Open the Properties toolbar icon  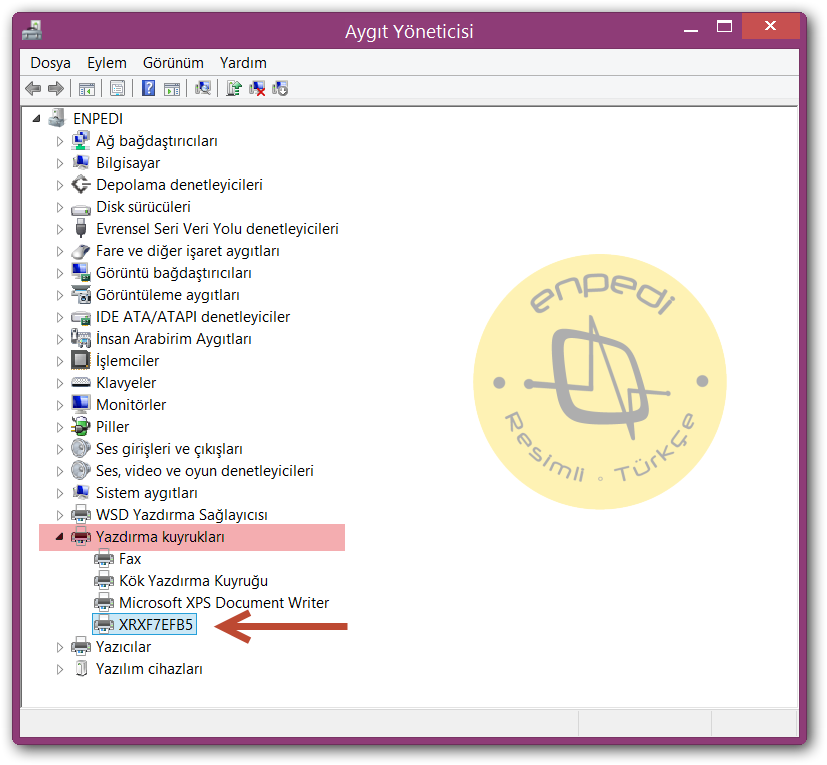point(117,88)
